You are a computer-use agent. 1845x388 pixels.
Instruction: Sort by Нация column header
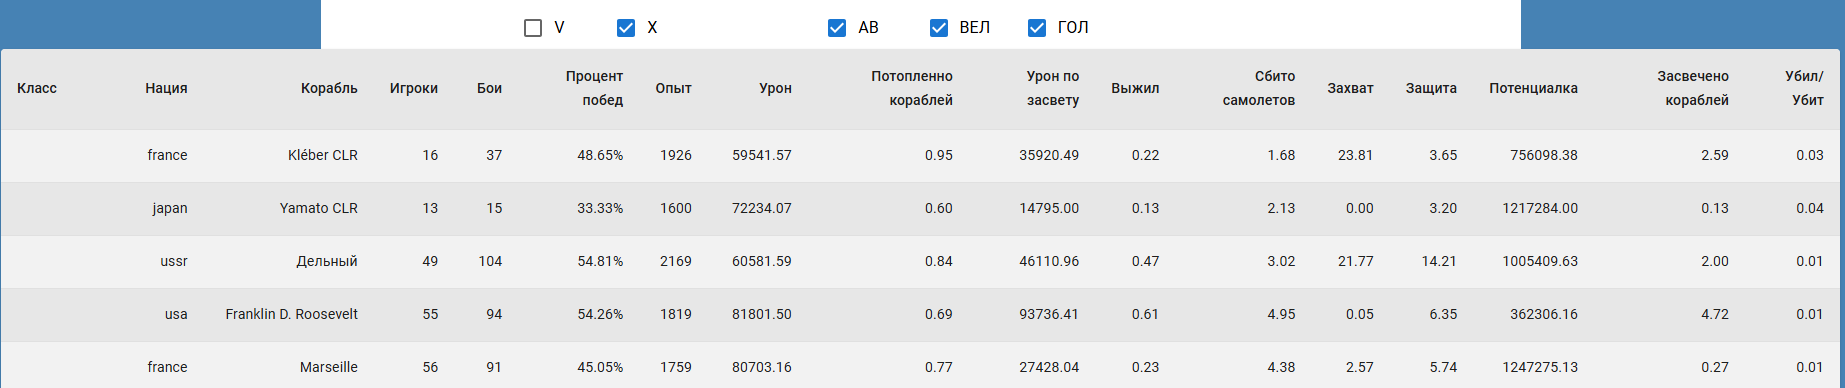(x=166, y=88)
